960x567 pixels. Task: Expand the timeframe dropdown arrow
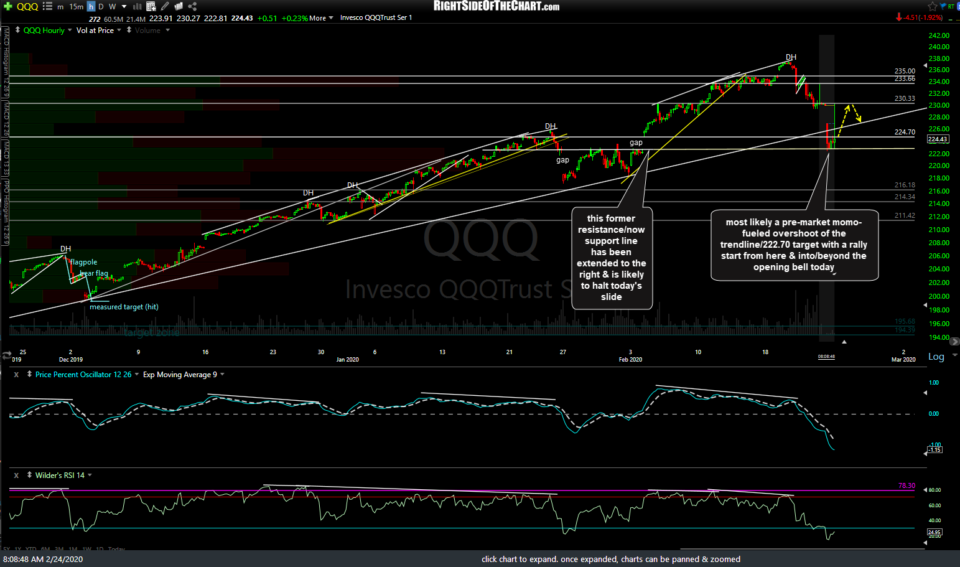(124, 7)
